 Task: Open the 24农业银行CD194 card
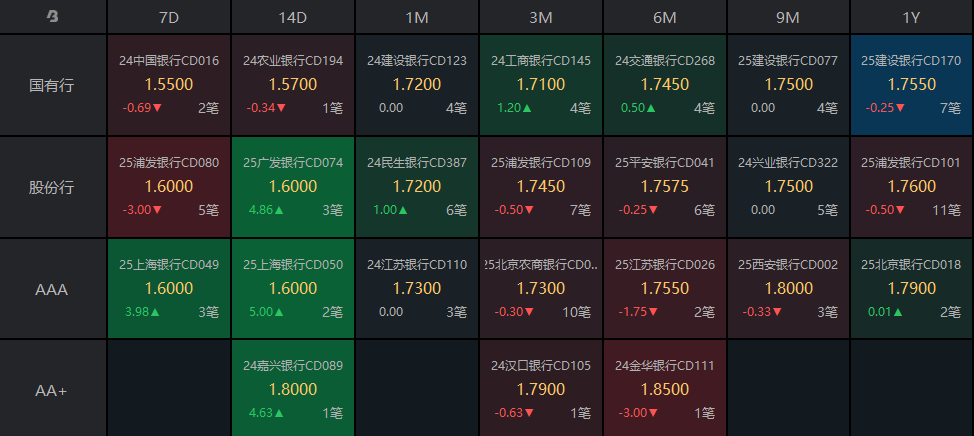coord(293,85)
